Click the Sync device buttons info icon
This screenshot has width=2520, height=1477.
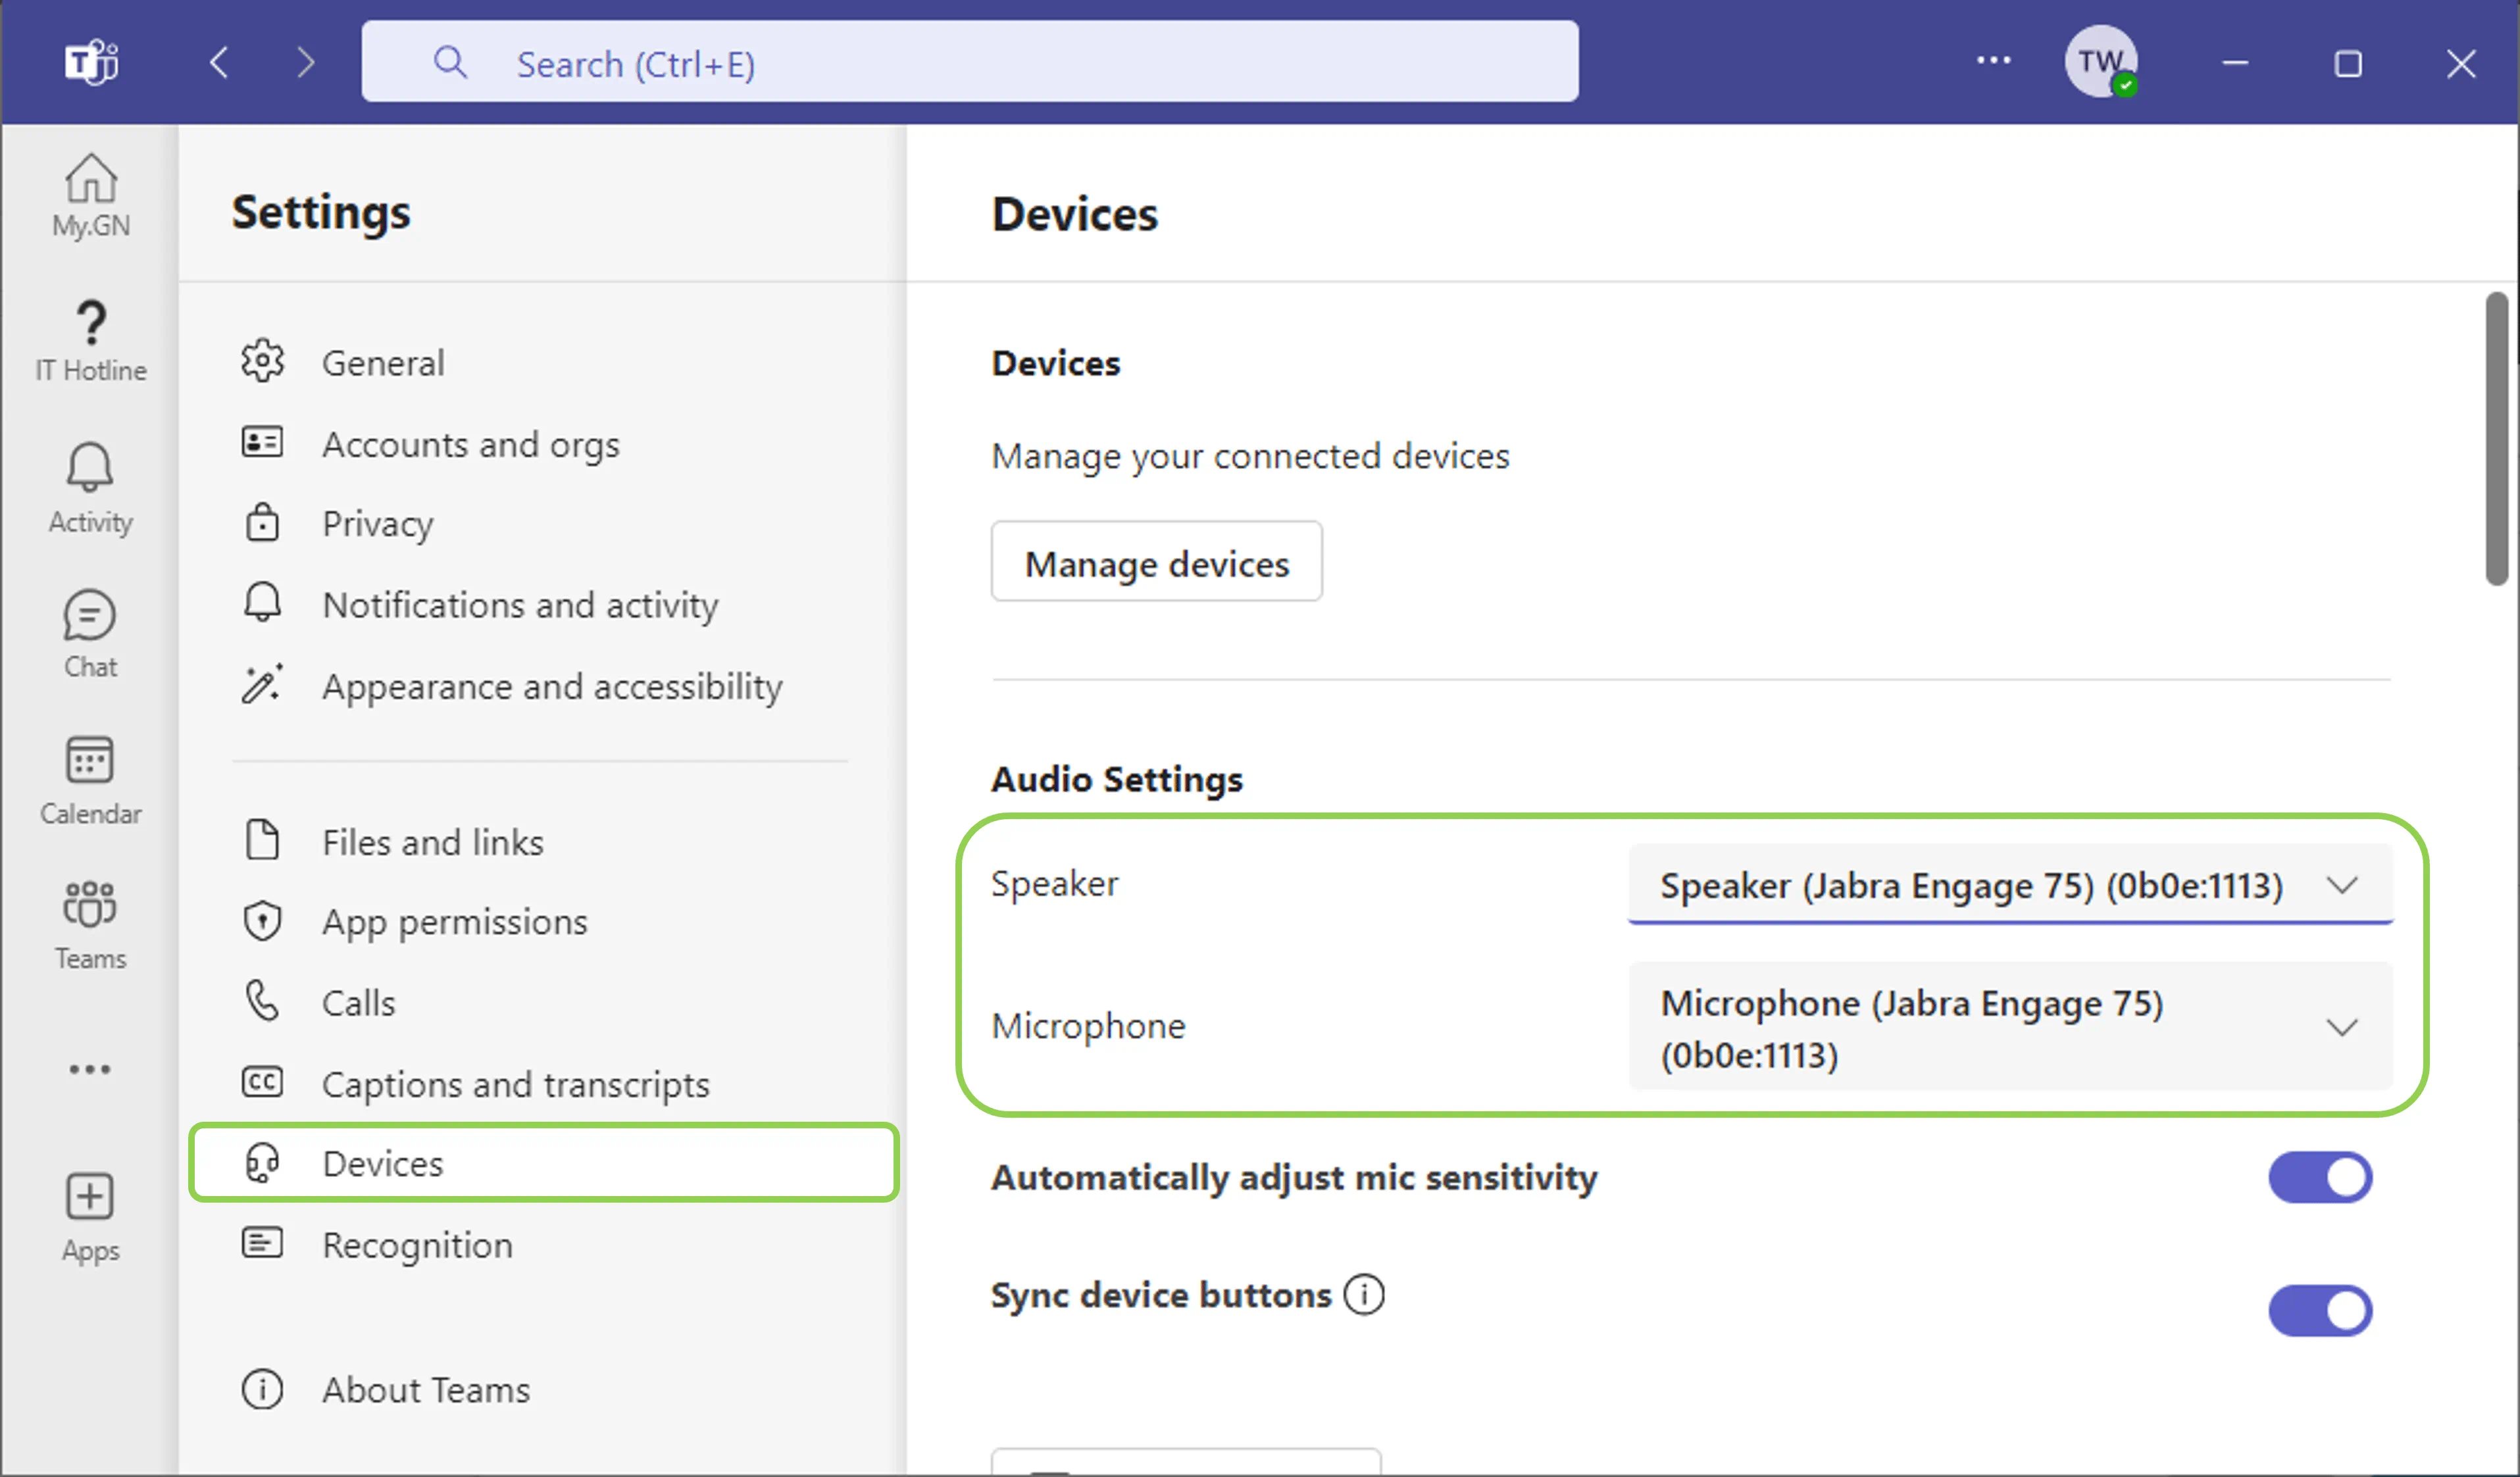tap(1364, 1294)
